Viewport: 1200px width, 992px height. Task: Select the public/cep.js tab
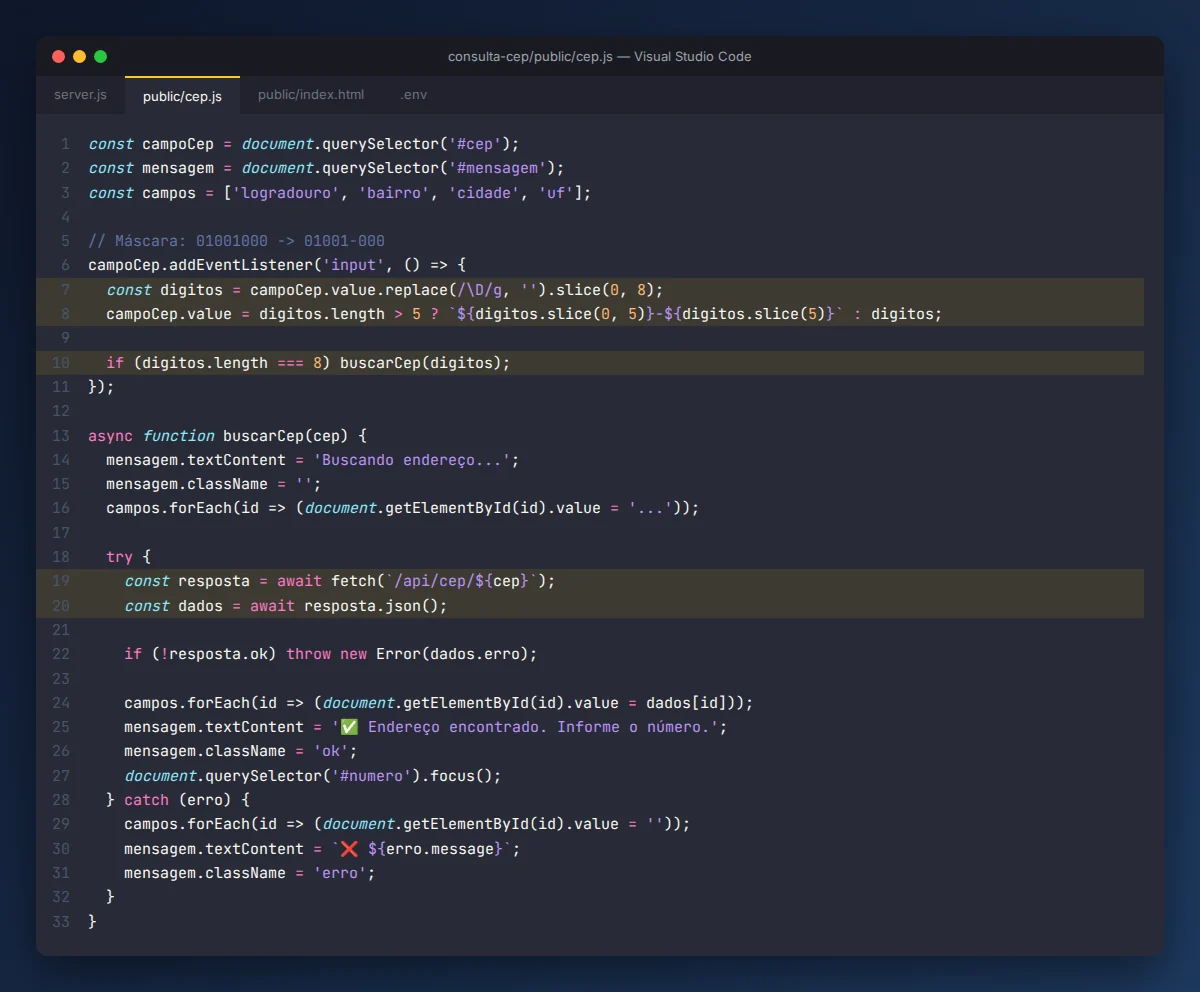pos(182,96)
